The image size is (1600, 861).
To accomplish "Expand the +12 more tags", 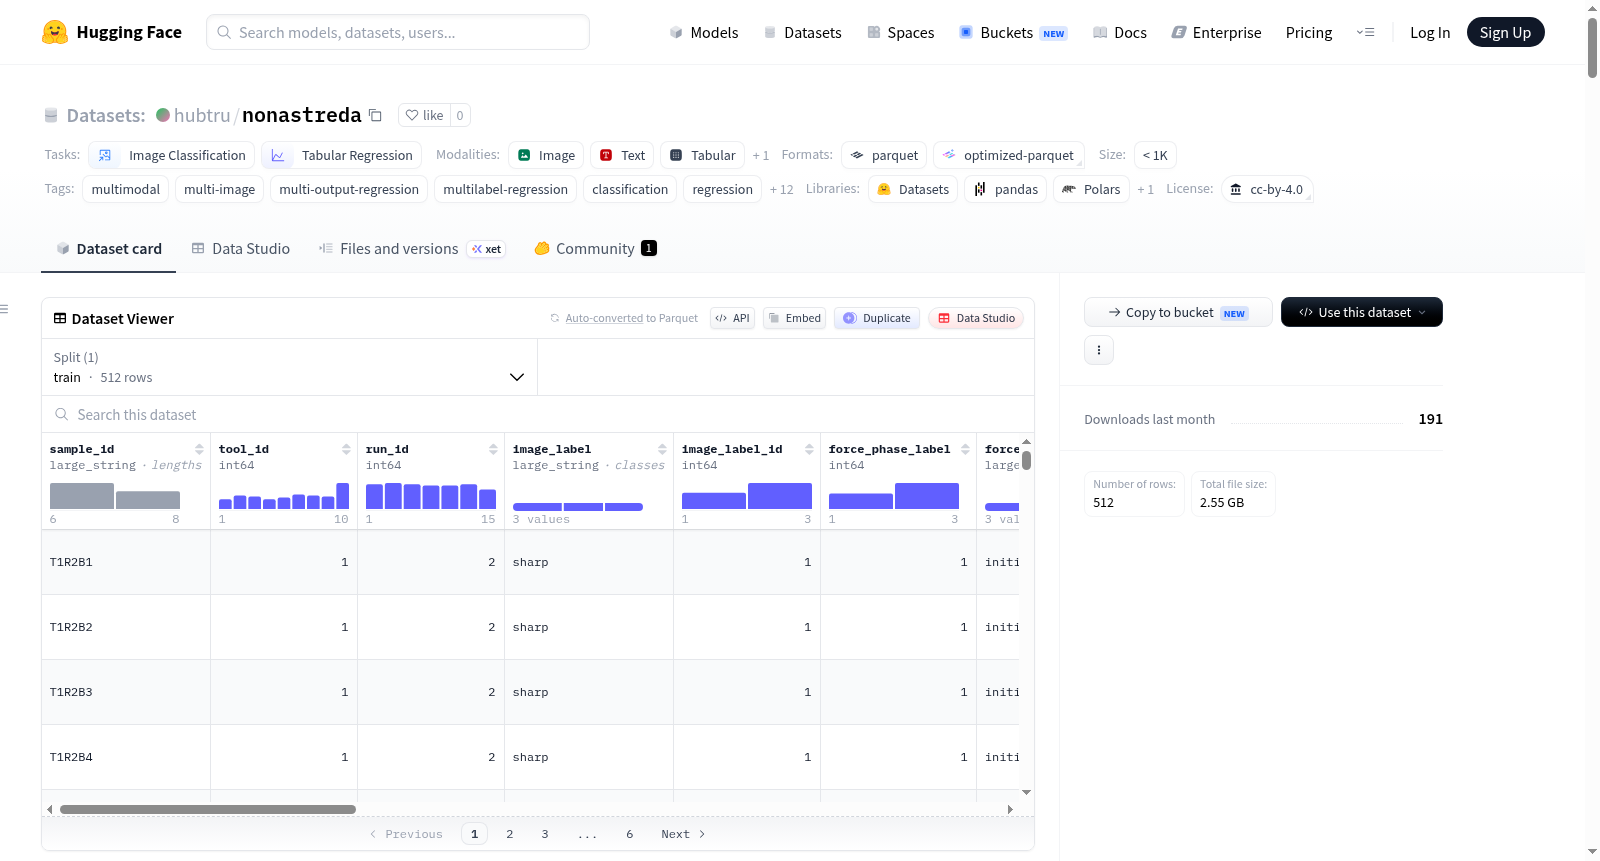I will (x=782, y=189).
